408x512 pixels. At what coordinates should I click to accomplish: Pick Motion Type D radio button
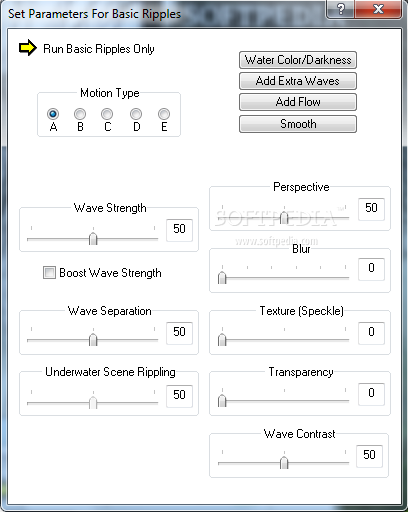[136, 114]
